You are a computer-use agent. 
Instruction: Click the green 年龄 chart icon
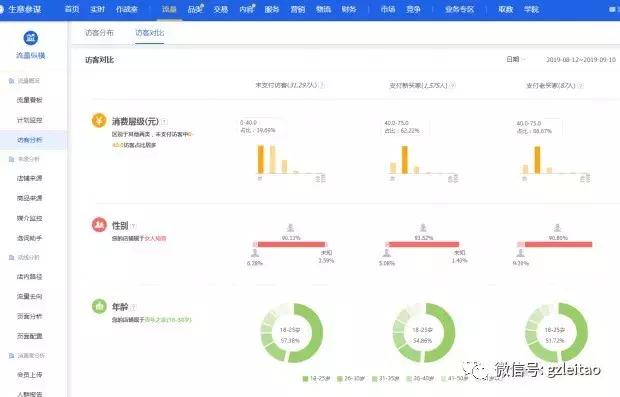[x=99, y=306]
